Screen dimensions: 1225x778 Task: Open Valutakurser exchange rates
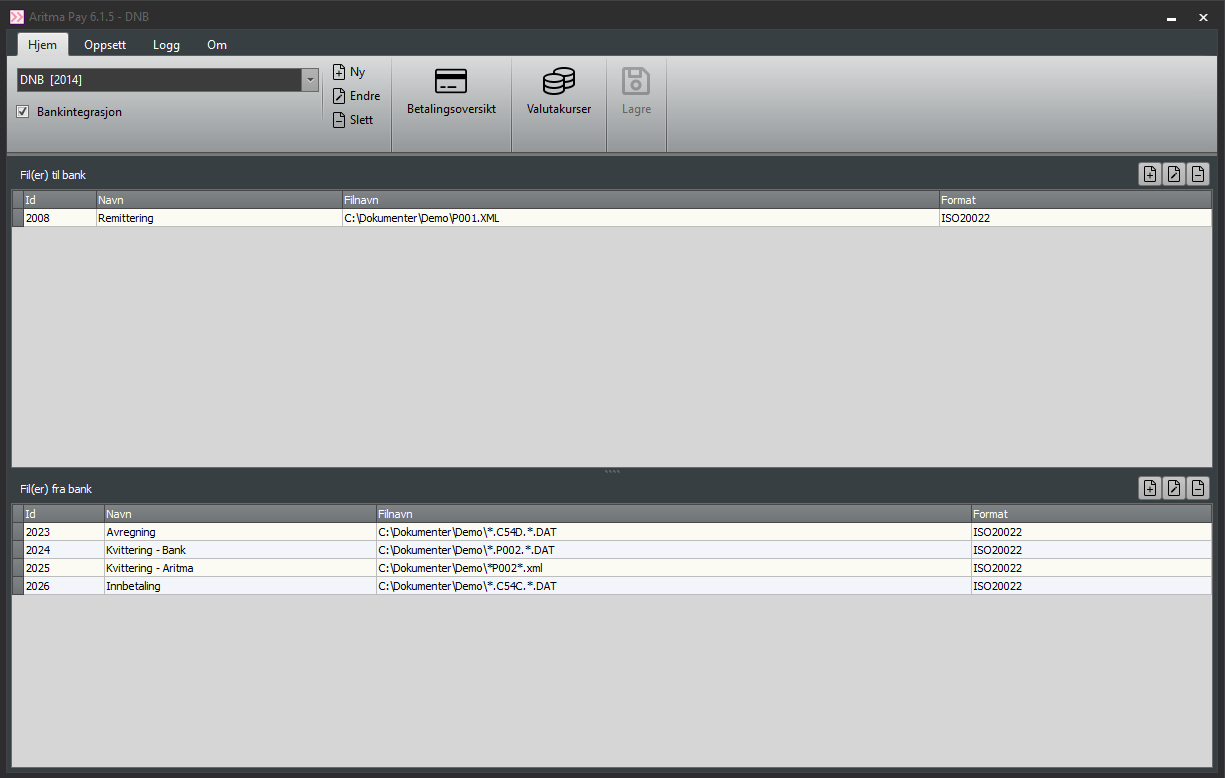(x=559, y=92)
